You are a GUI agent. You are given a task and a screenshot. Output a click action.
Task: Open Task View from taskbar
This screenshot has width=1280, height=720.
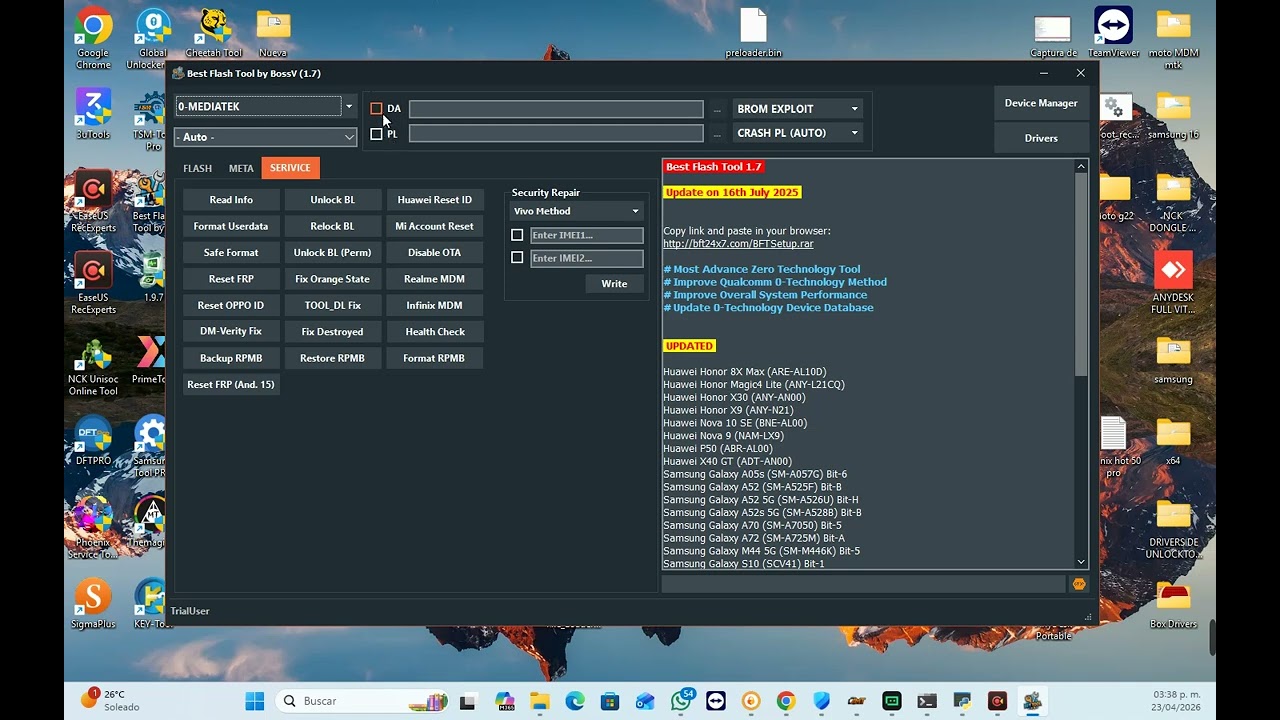(469, 701)
